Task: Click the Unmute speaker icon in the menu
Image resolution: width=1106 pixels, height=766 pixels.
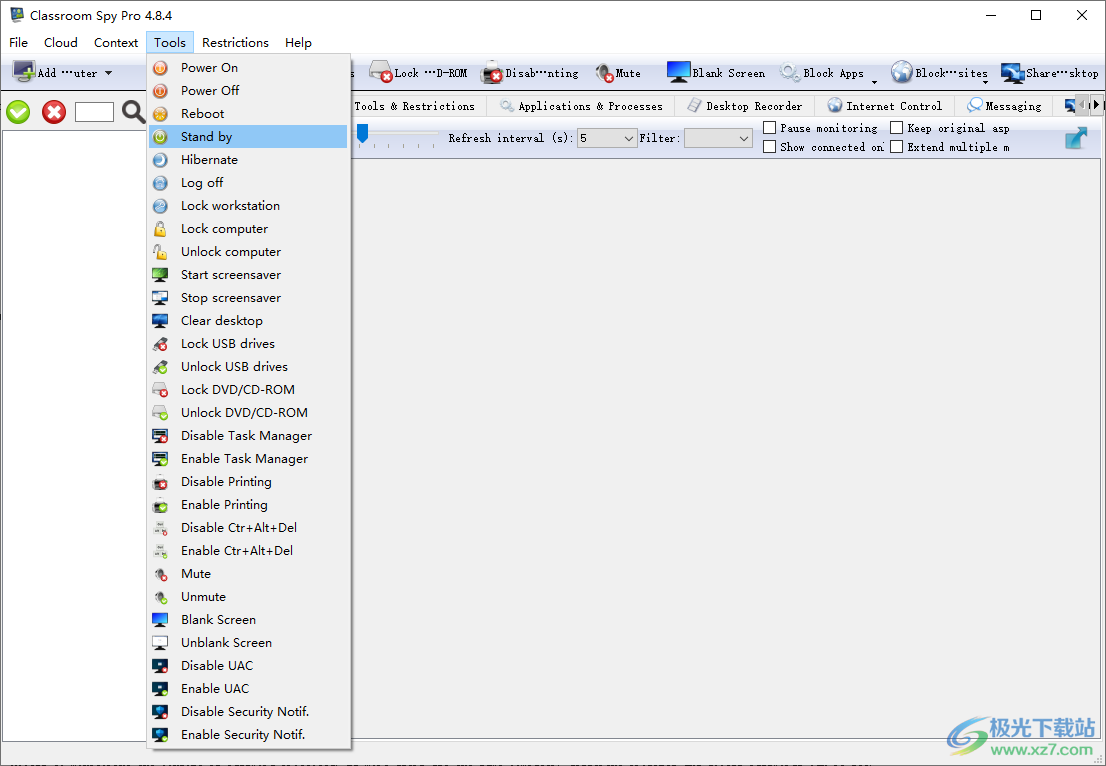Action: pos(161,597)
